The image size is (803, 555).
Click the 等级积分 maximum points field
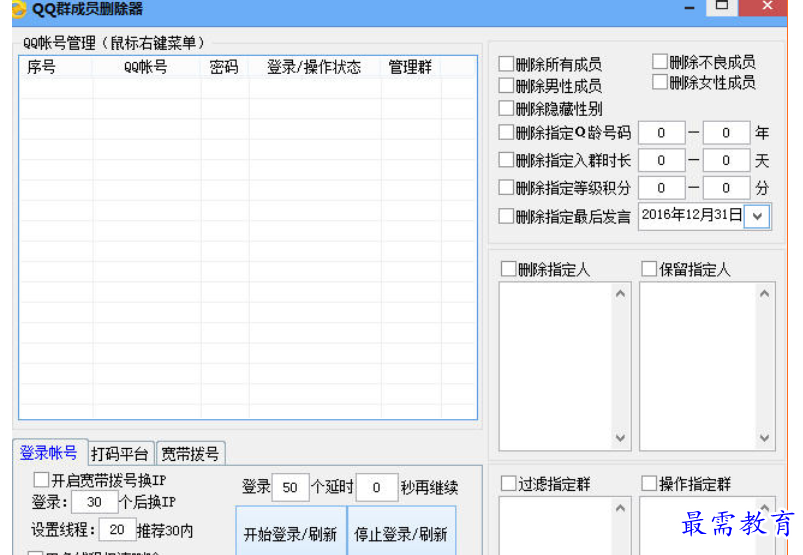(726, 188)
